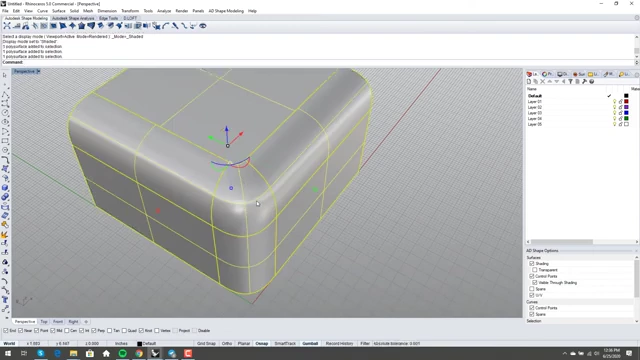Click the help icon in Layers panel toolbar
The height and width of the screenshot is (360, 640).
(x=591, y=82)
